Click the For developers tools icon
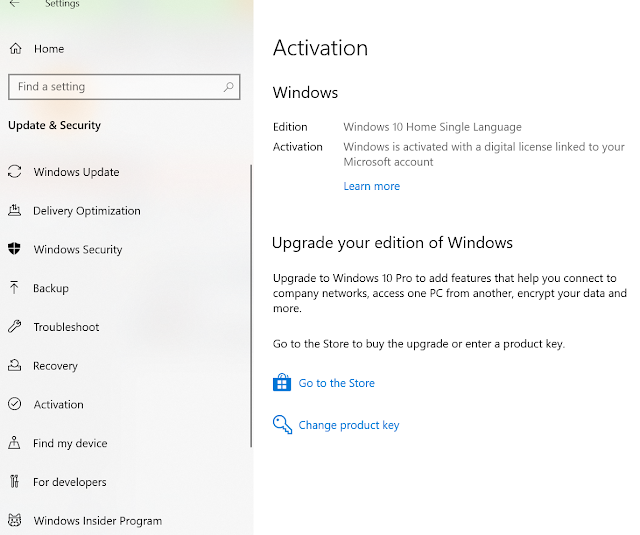Screen dimensions: 640x535 pyautogui.click(x=14, y=482)
